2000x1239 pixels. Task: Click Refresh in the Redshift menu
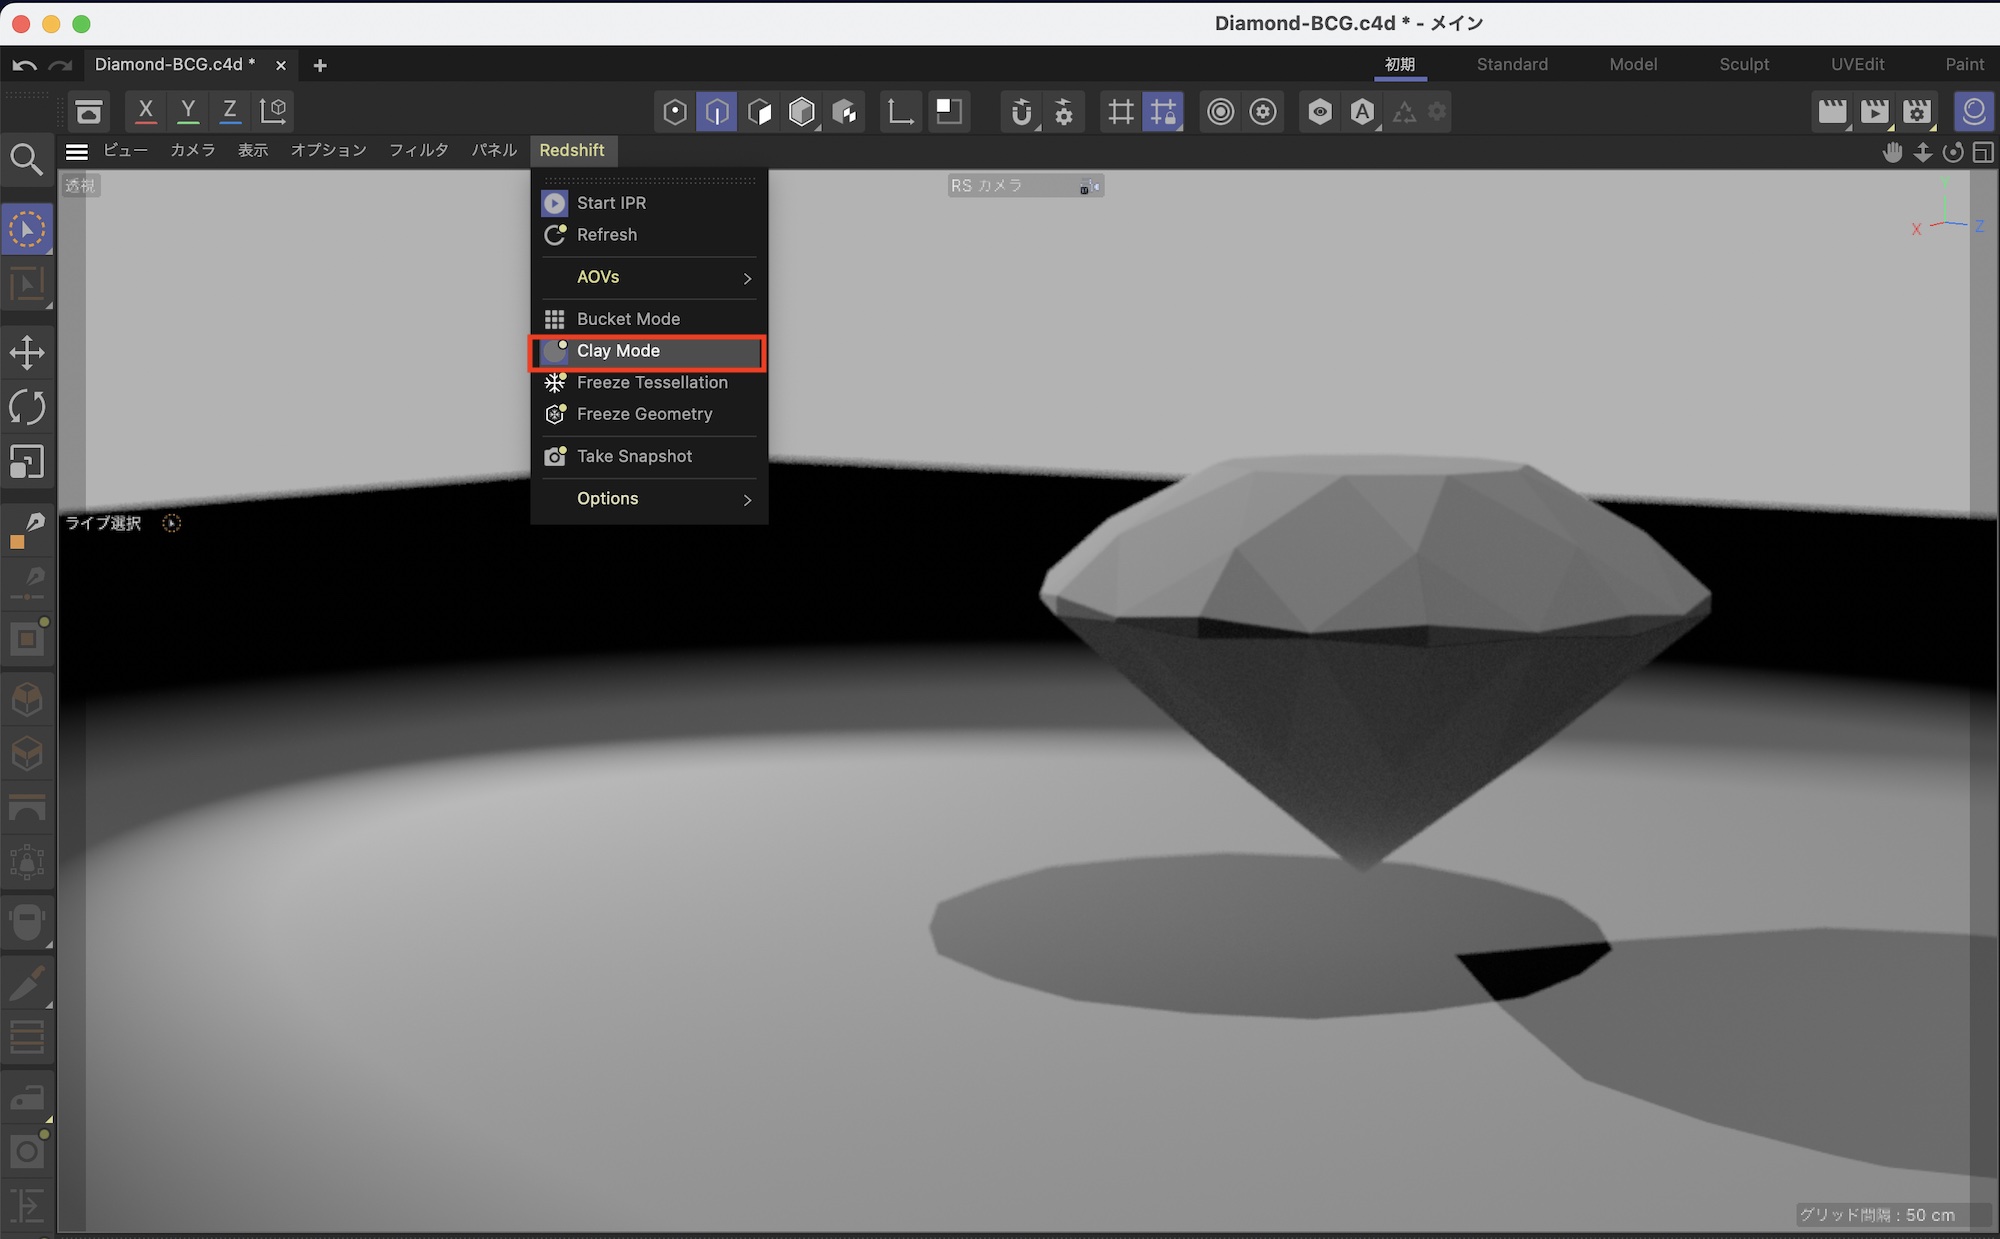pyautogui.click(x=606, y=235)
